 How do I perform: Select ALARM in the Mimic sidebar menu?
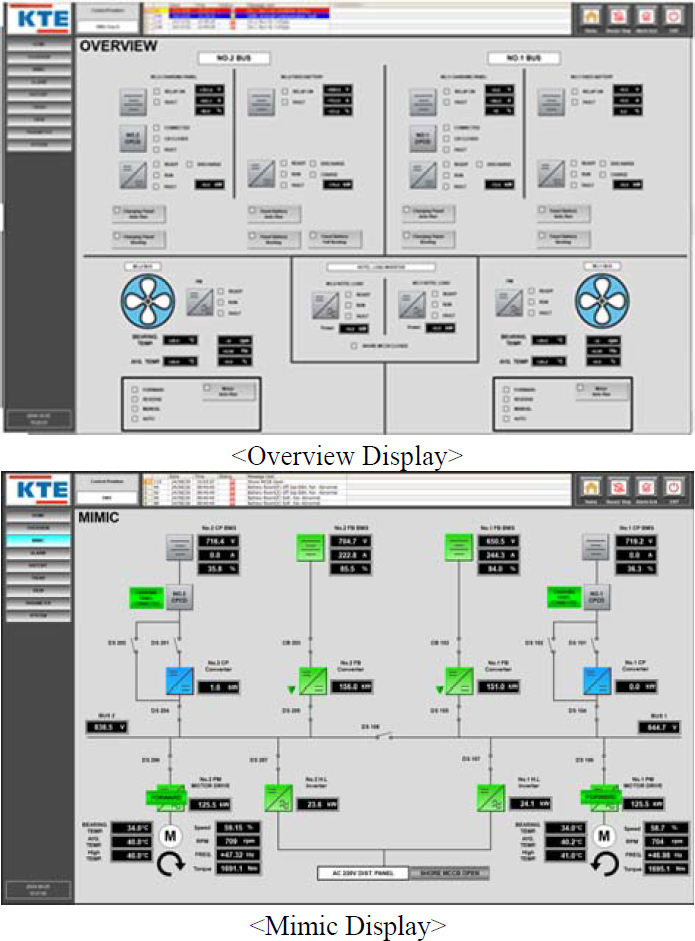click(38, 551)
